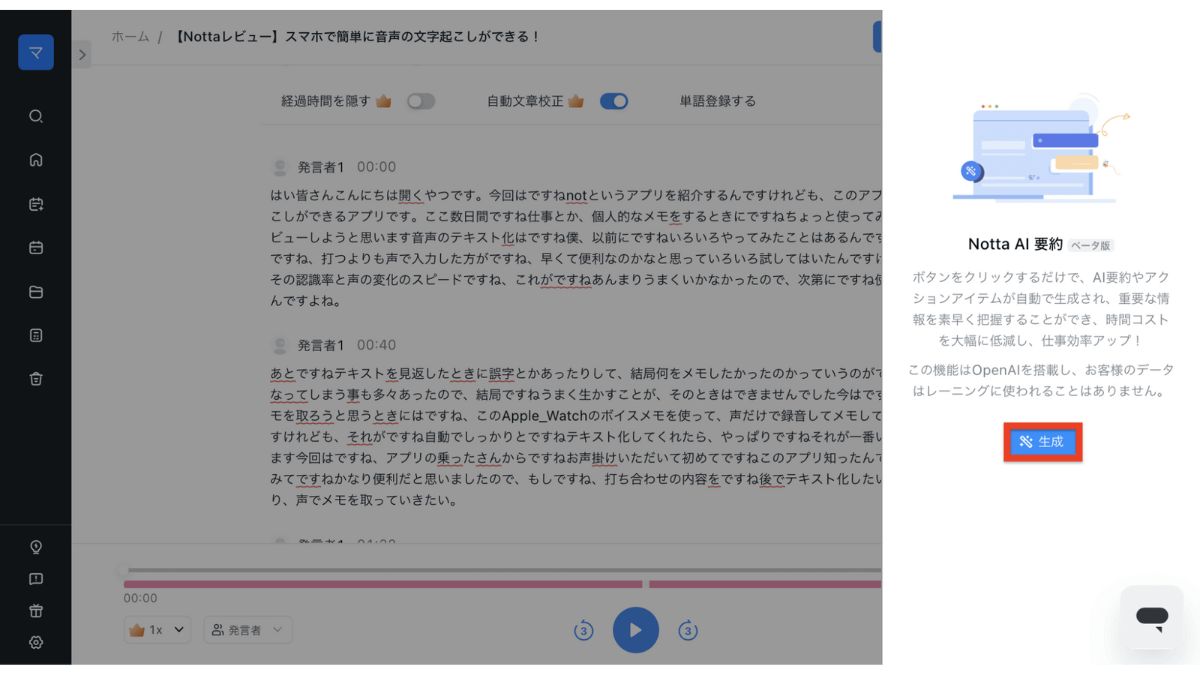Open settings gear icon in sidebar
The width and height of the screenshot is (1200, 675).
pyautogui.click(x=36, y=643)
